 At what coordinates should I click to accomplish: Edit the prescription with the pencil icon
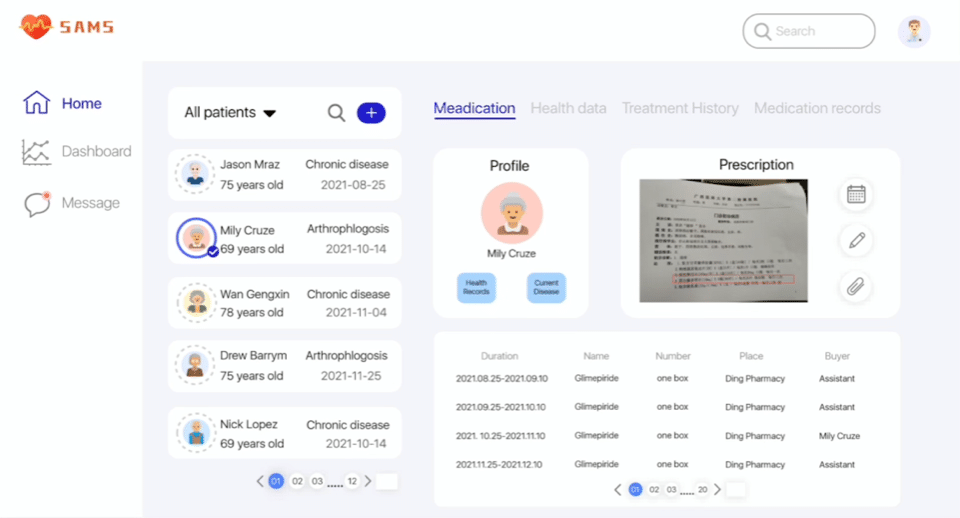[x=856, y=240]
